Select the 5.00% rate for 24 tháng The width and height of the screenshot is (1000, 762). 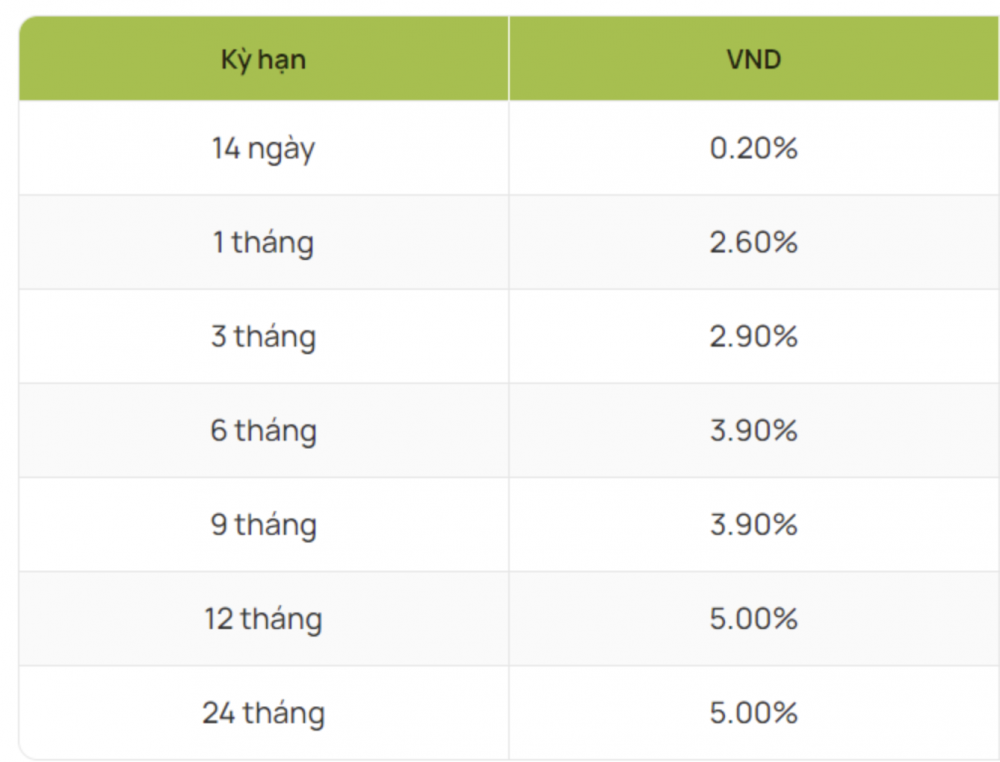pyautogui.click(x=754, y=713)
